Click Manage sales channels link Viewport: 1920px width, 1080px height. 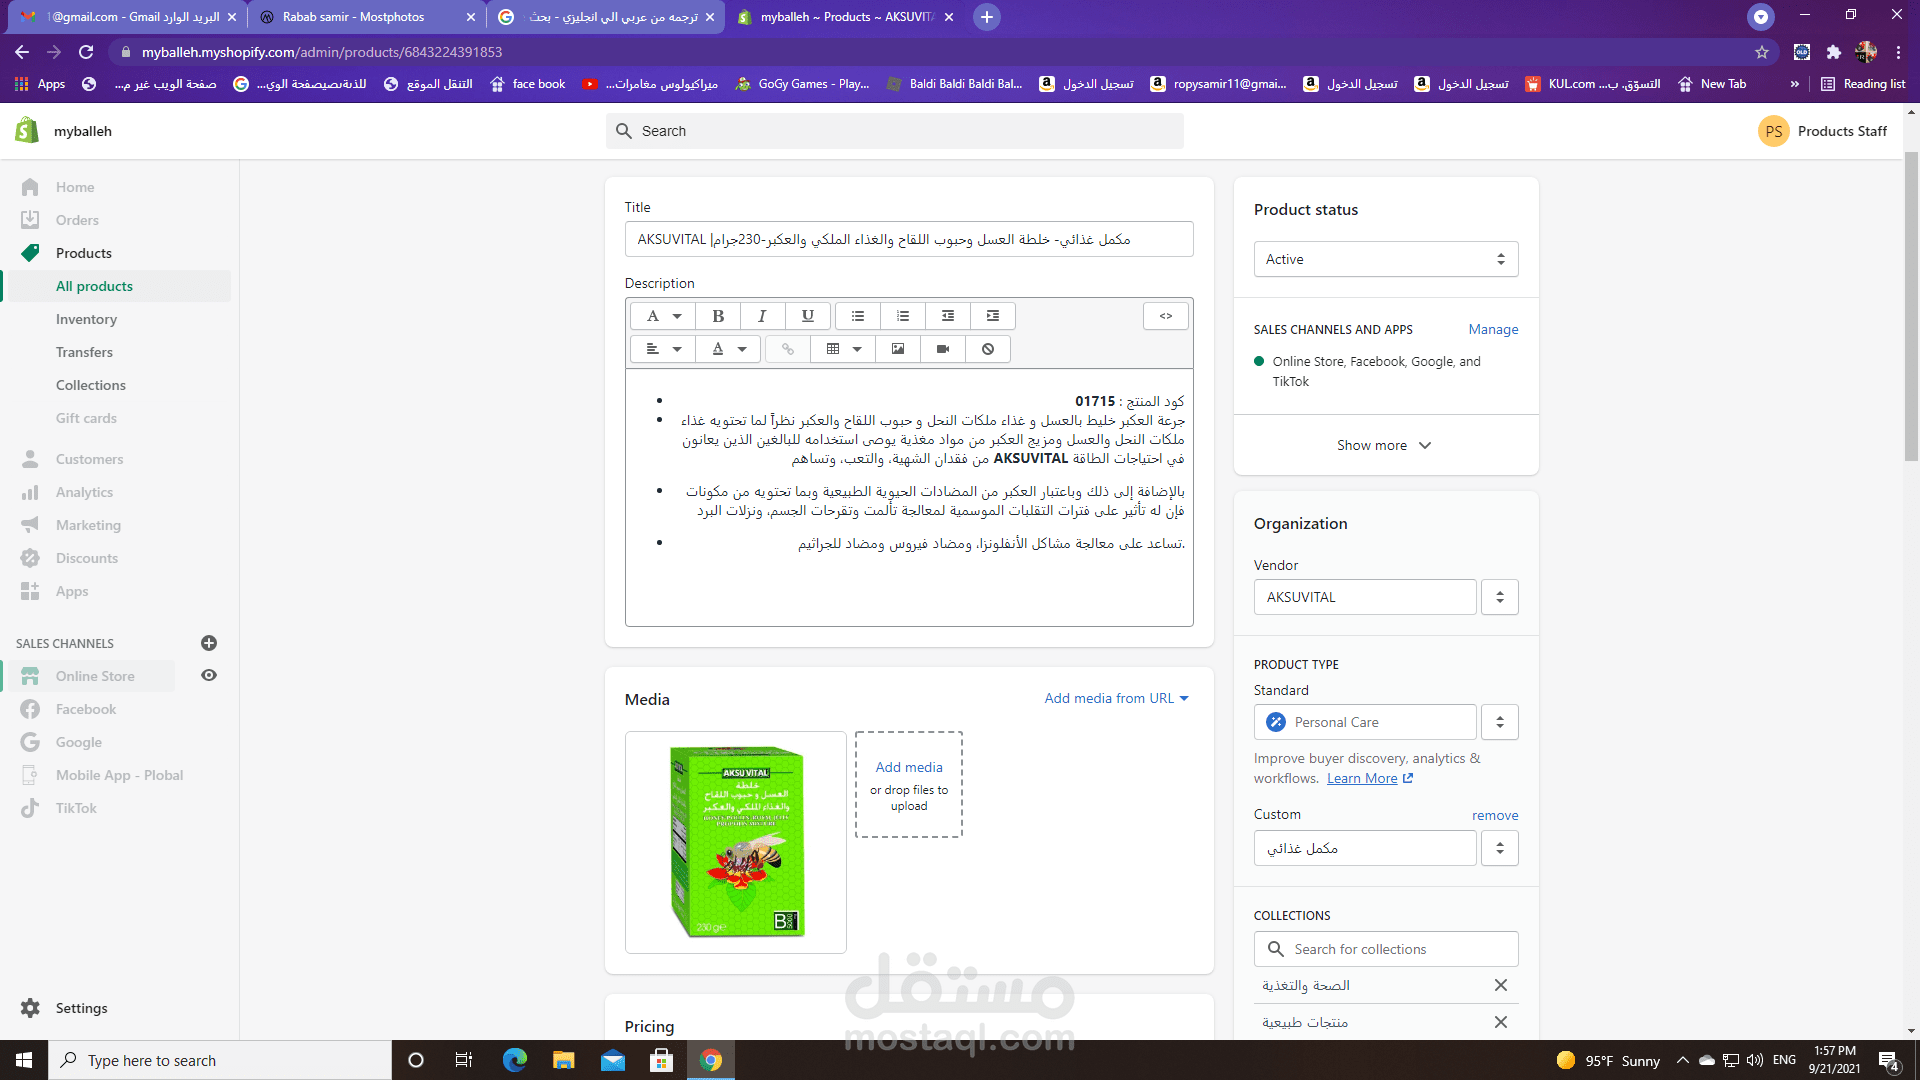click(1493, 329)
